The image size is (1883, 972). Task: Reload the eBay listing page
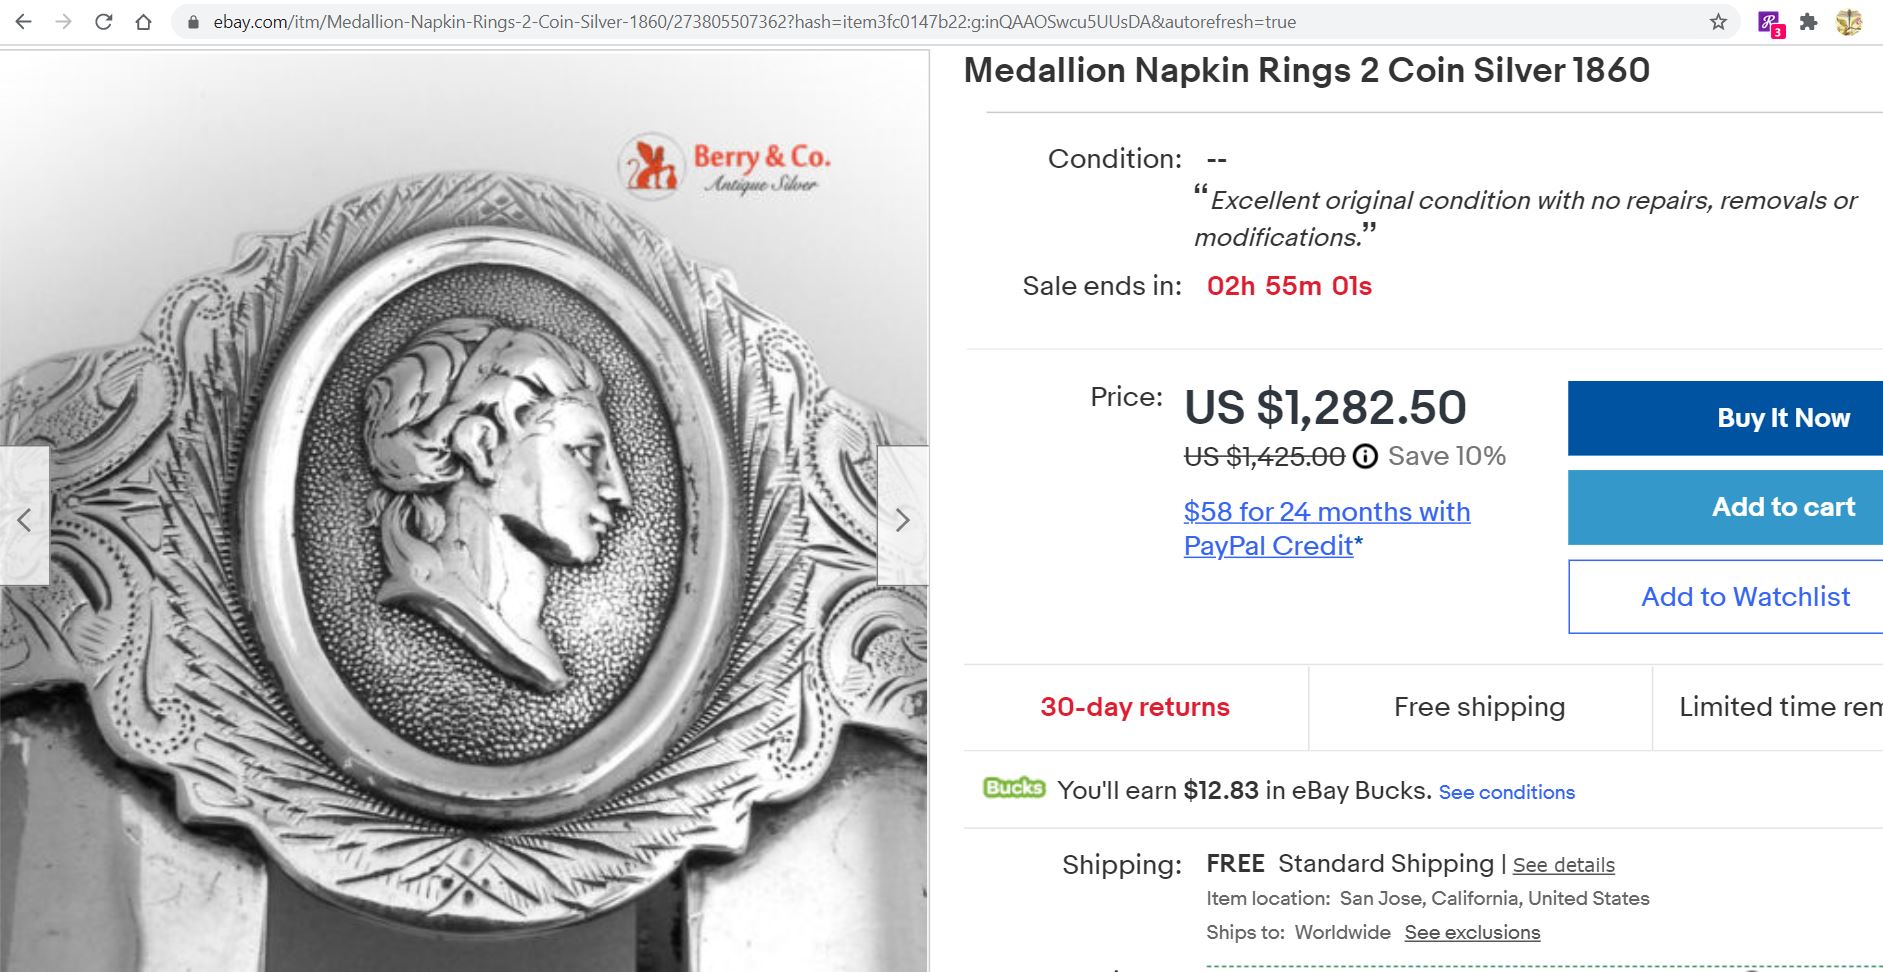click(x=103, y=21)
